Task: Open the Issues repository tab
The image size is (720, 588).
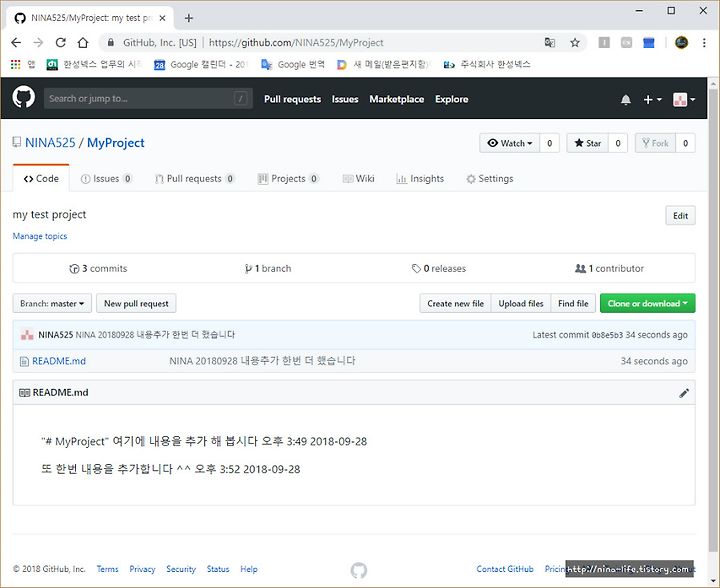Action: pos(106,179)
